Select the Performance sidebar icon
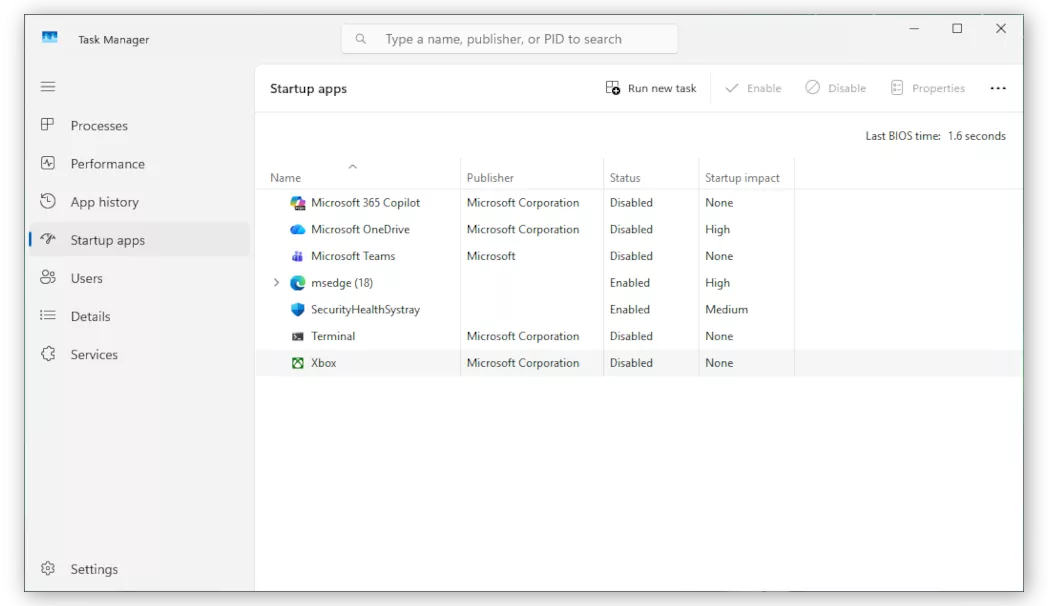This screenshot has height=606, width=1048. [48, 163]
